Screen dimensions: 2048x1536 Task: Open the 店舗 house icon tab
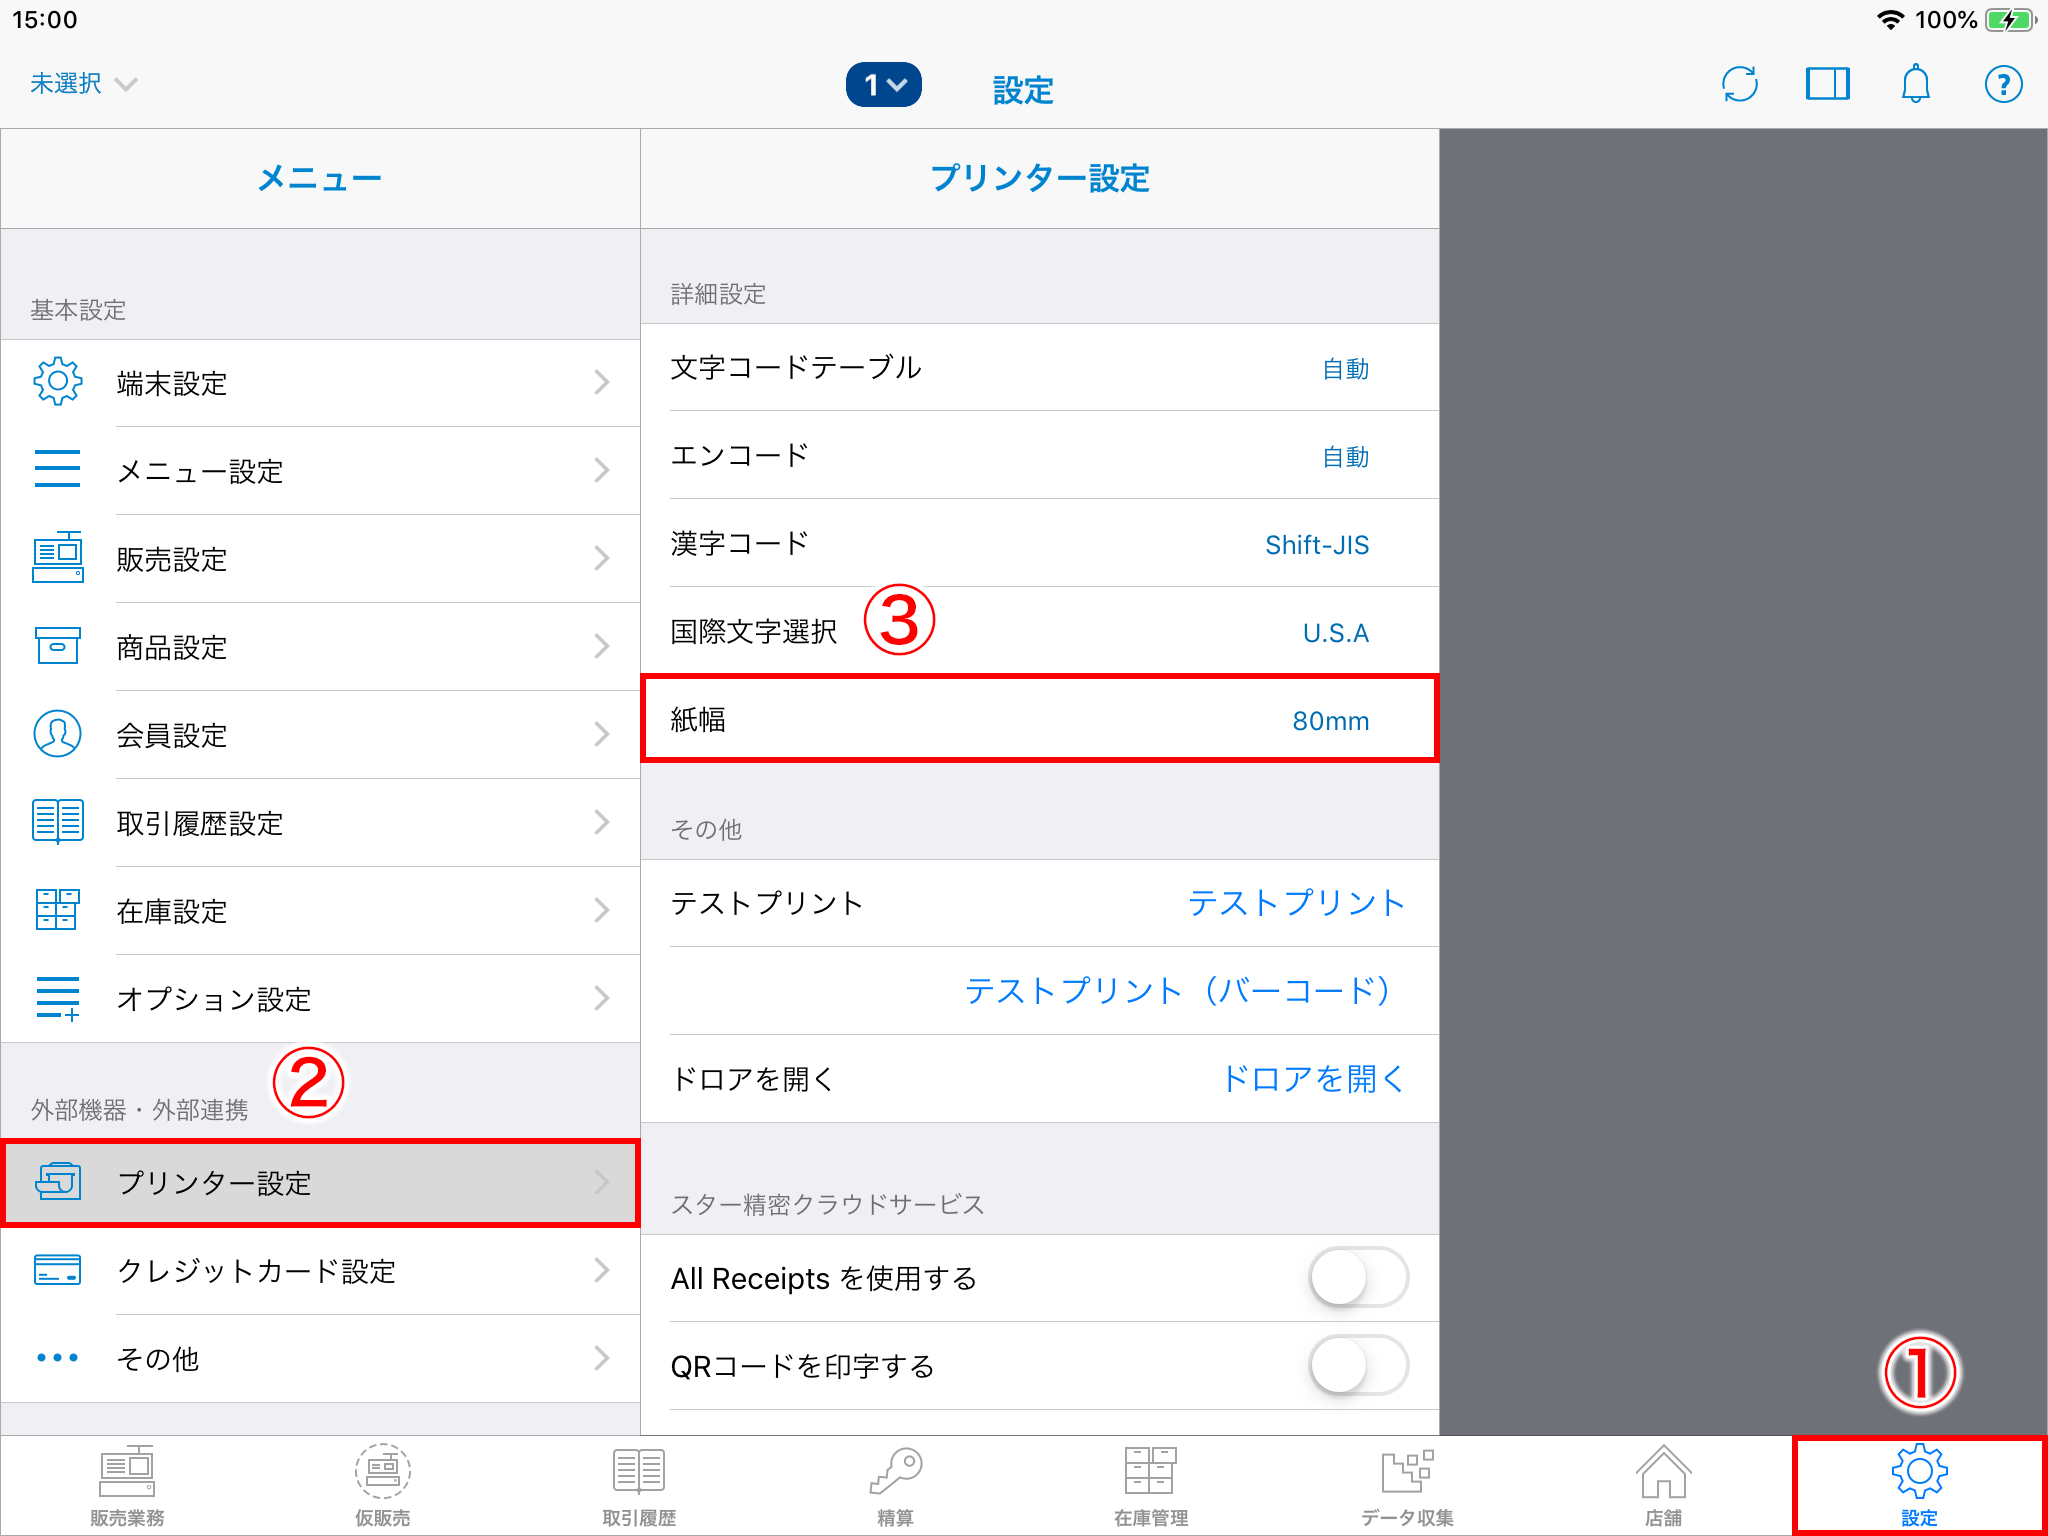(1663, 1486)
